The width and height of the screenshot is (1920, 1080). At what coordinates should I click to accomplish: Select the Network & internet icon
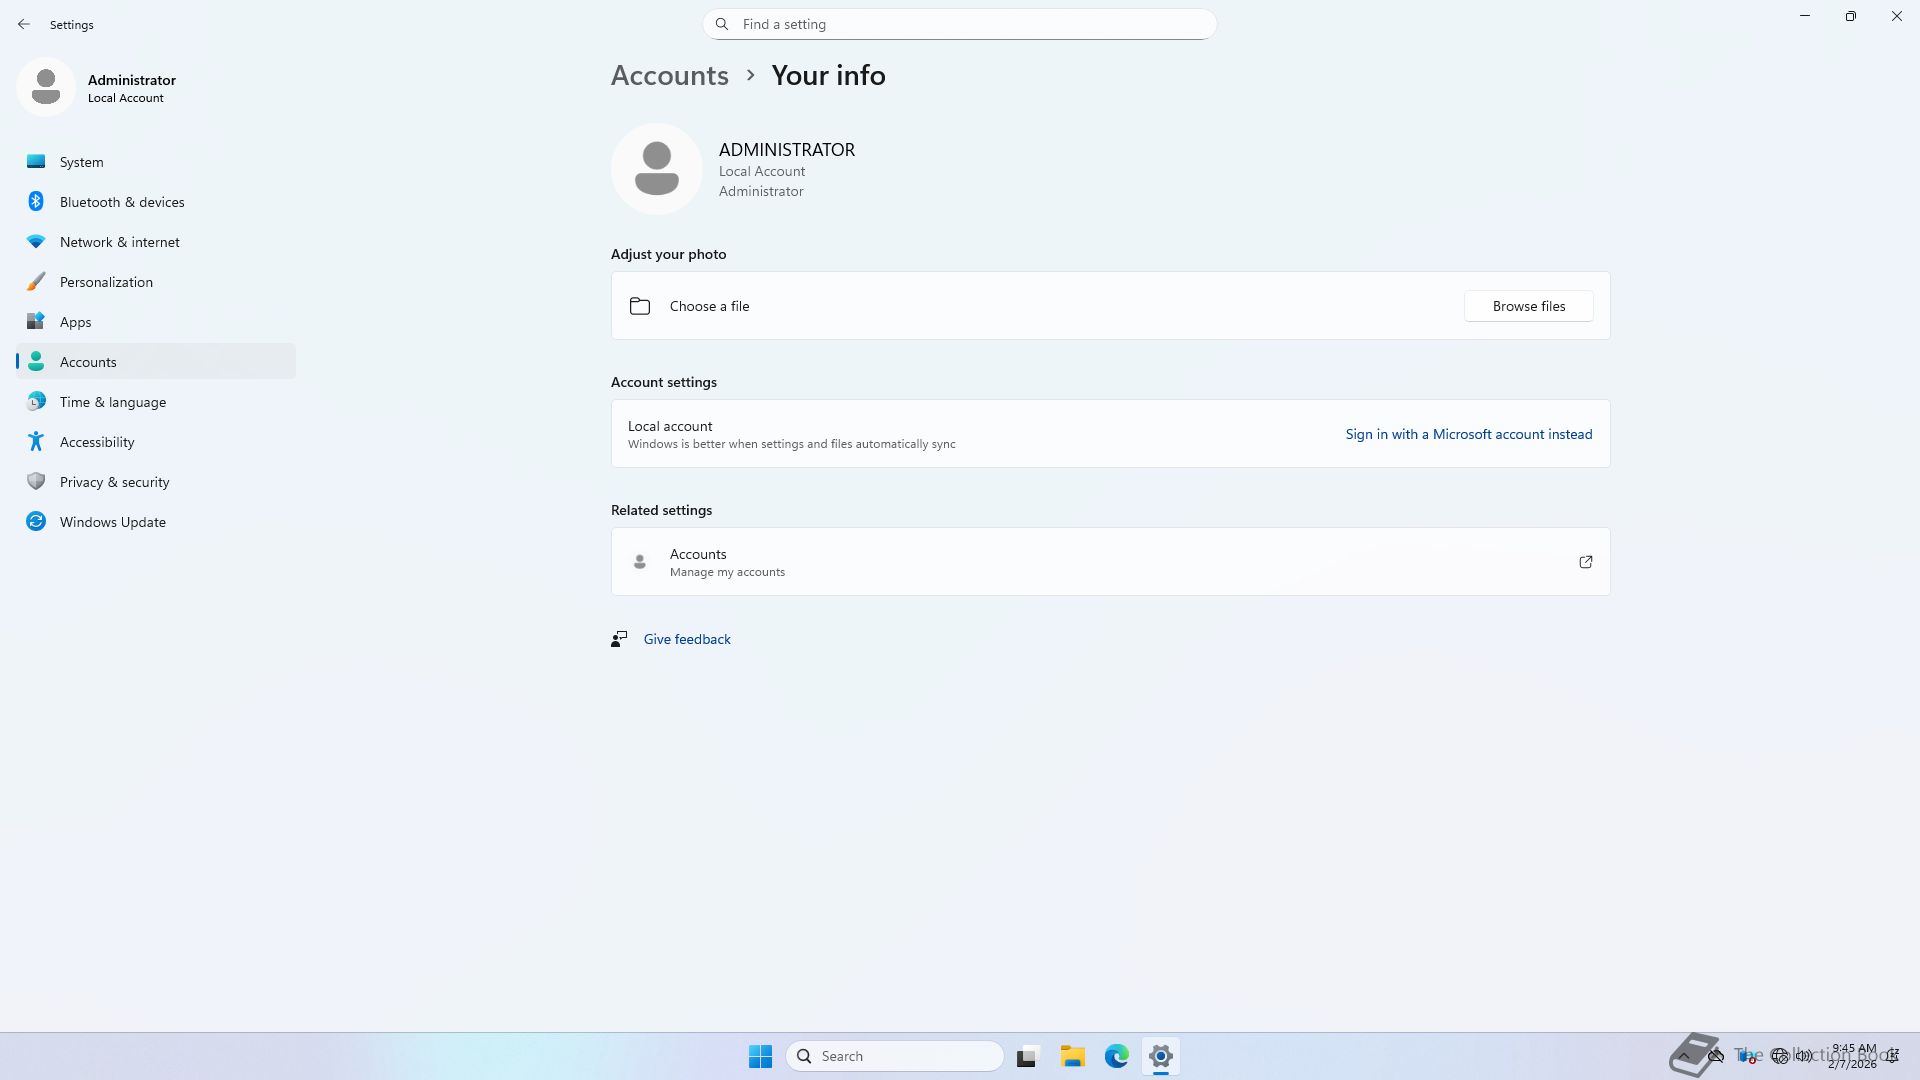pos(36,242)
